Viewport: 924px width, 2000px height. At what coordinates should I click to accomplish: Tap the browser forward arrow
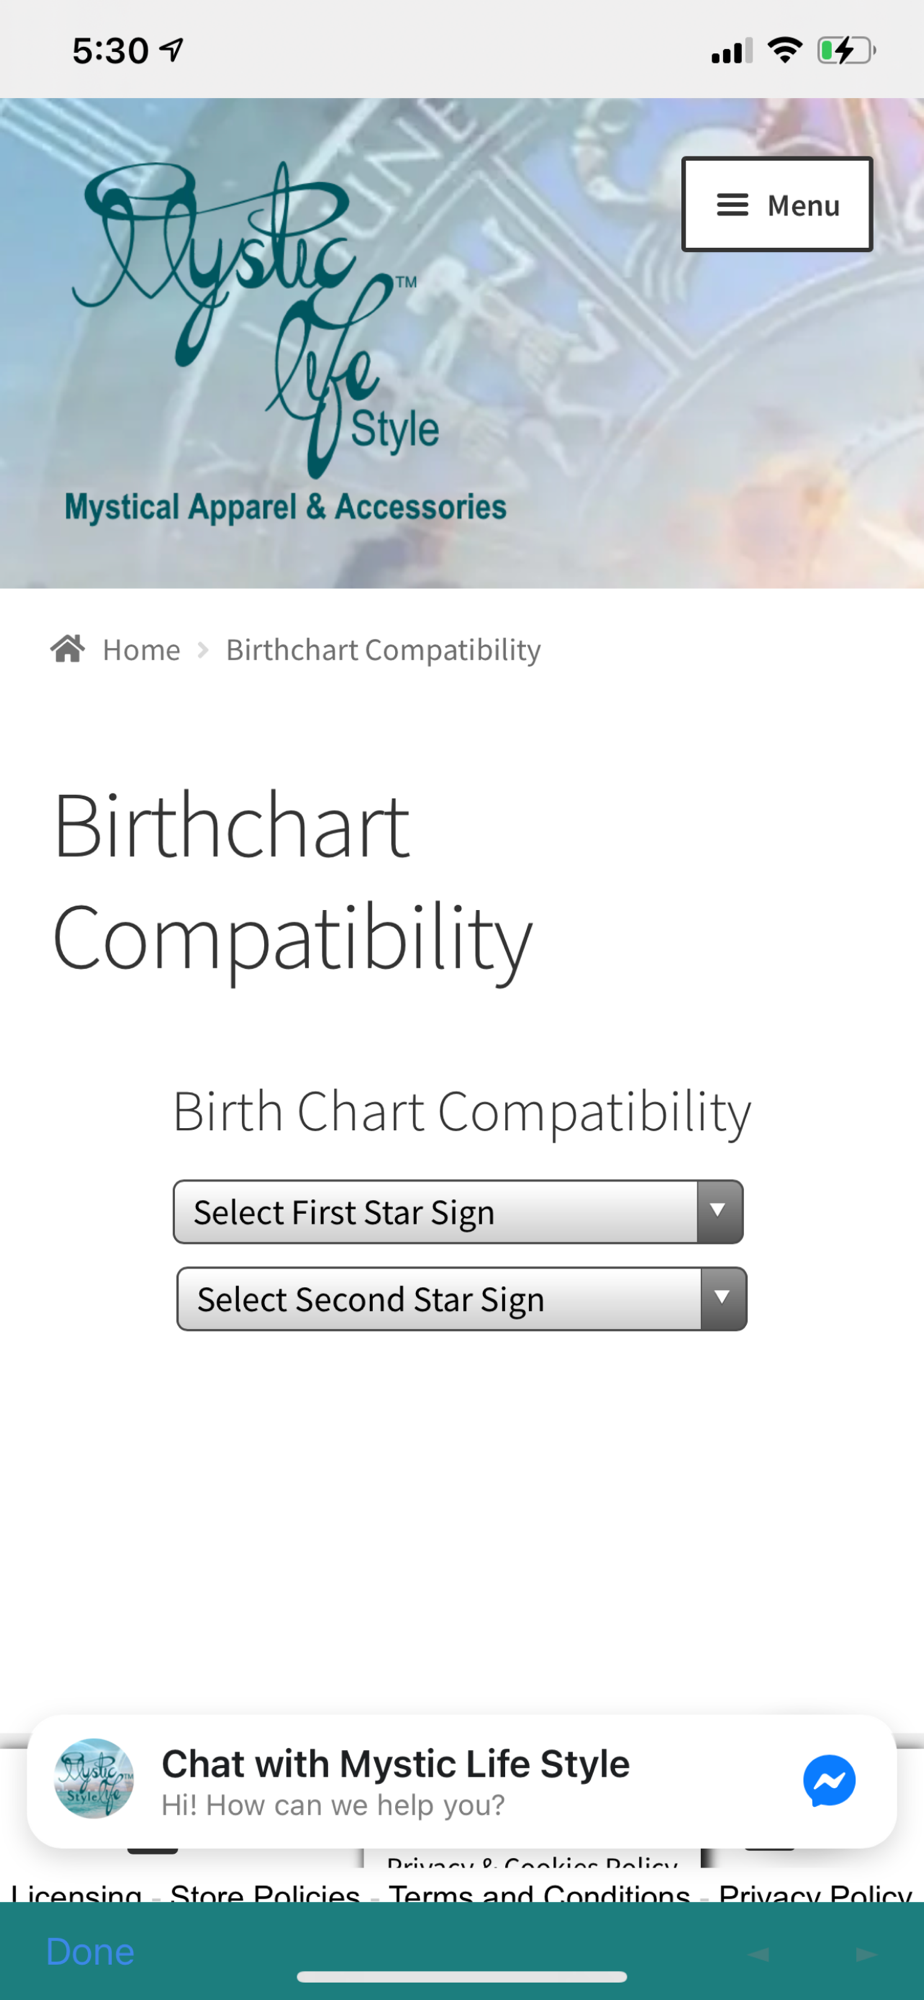pos(865,1954)
